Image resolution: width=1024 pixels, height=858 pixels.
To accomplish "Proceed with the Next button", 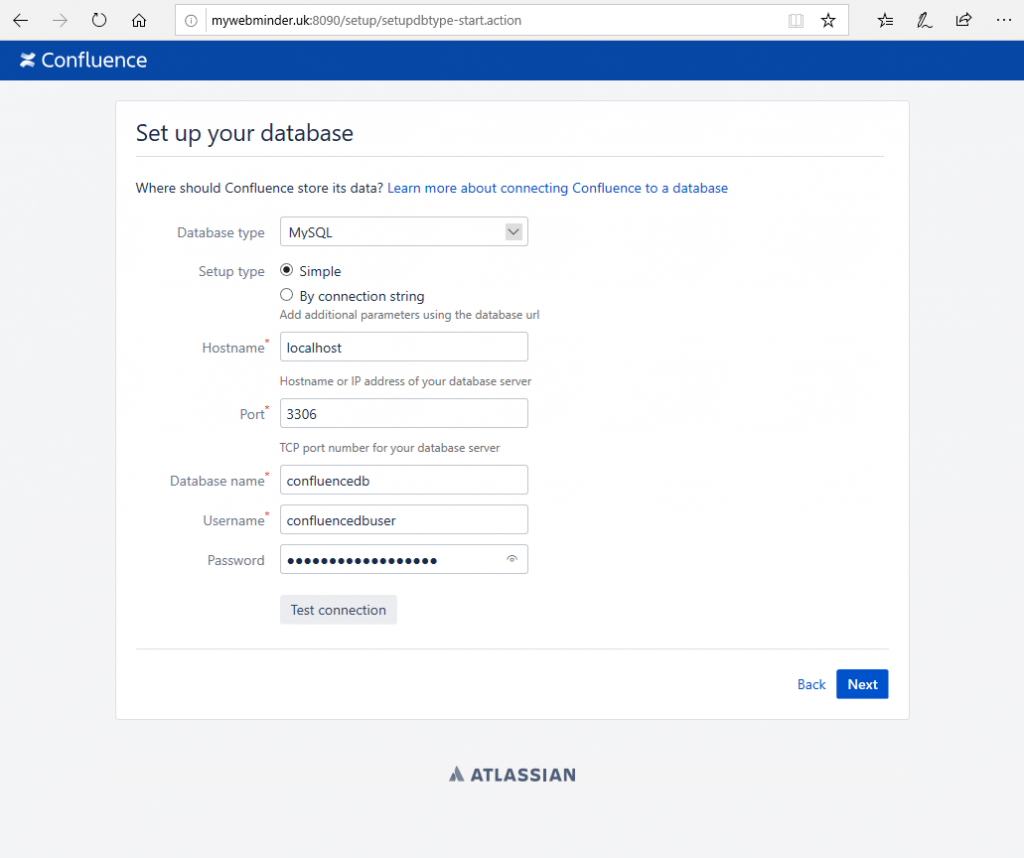I will pos(862,684).
